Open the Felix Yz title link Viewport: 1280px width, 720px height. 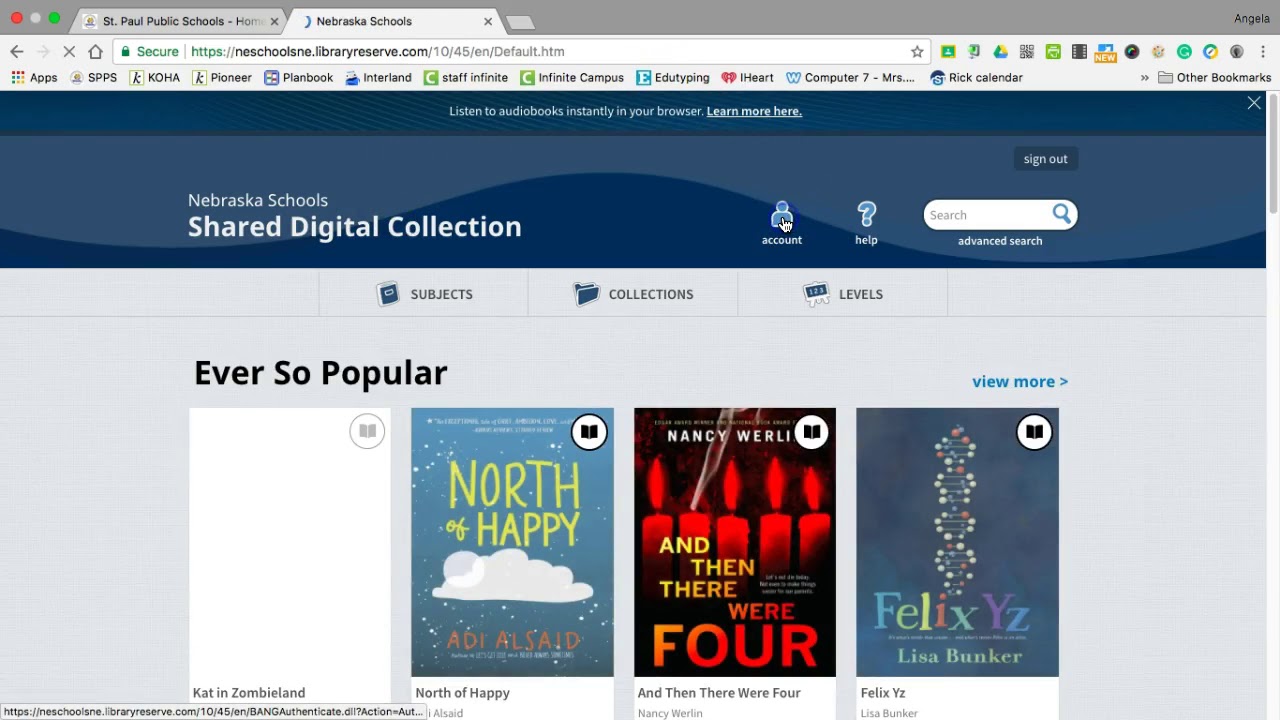[x=883, y=692]
